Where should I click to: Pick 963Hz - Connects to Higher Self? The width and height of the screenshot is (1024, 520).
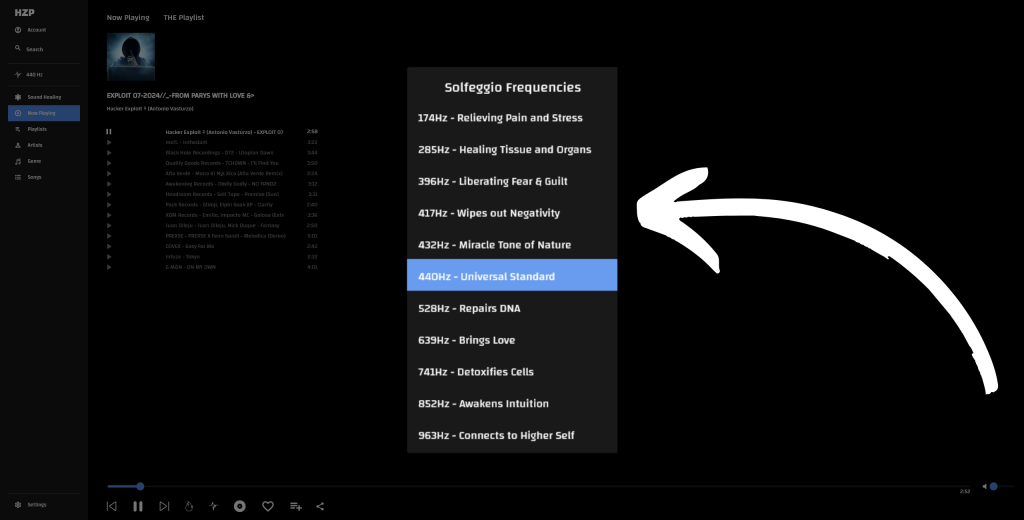511,435
